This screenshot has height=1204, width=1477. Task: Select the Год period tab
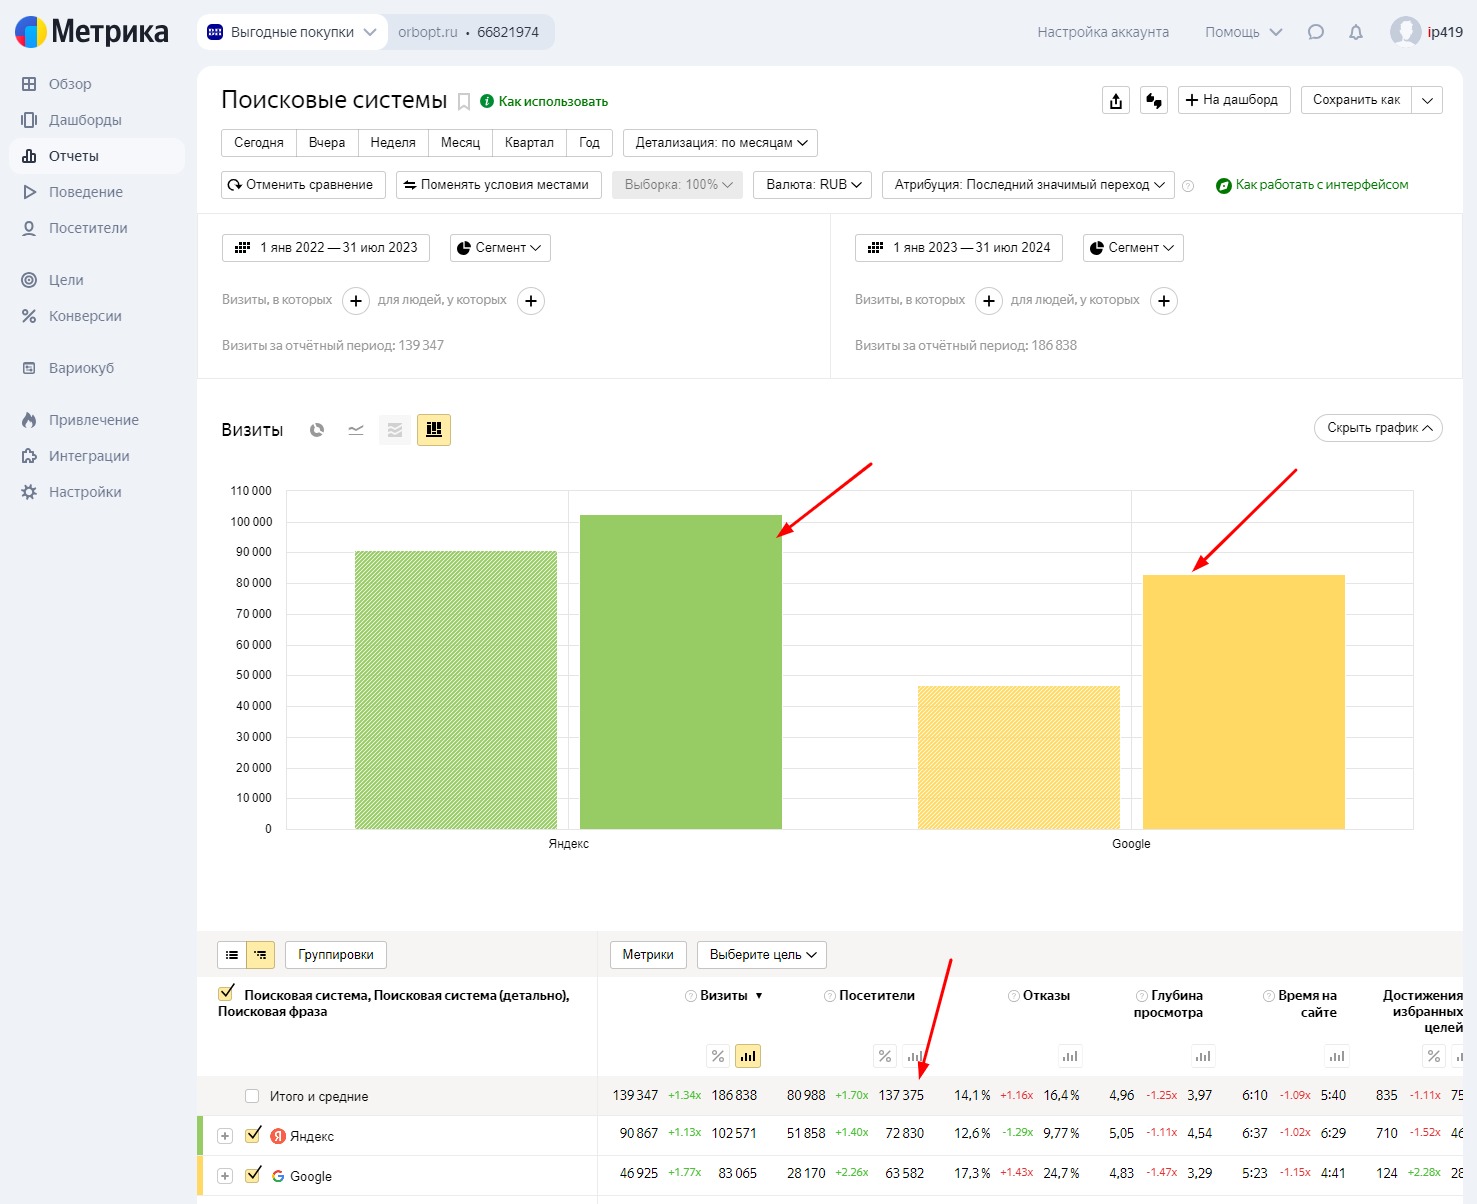tap(590, 143)
